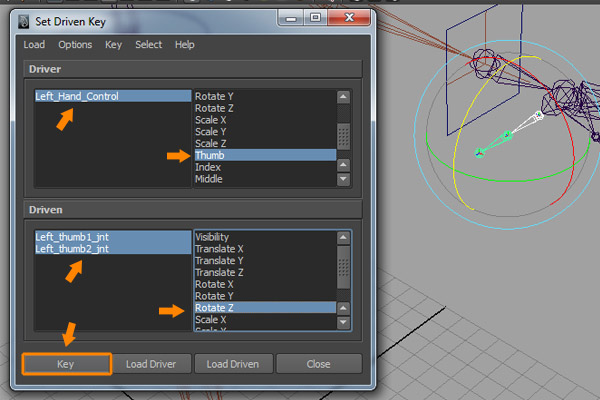Click the Driver list top scroll-up arrow
600x400 pixels.
[343, 96]
